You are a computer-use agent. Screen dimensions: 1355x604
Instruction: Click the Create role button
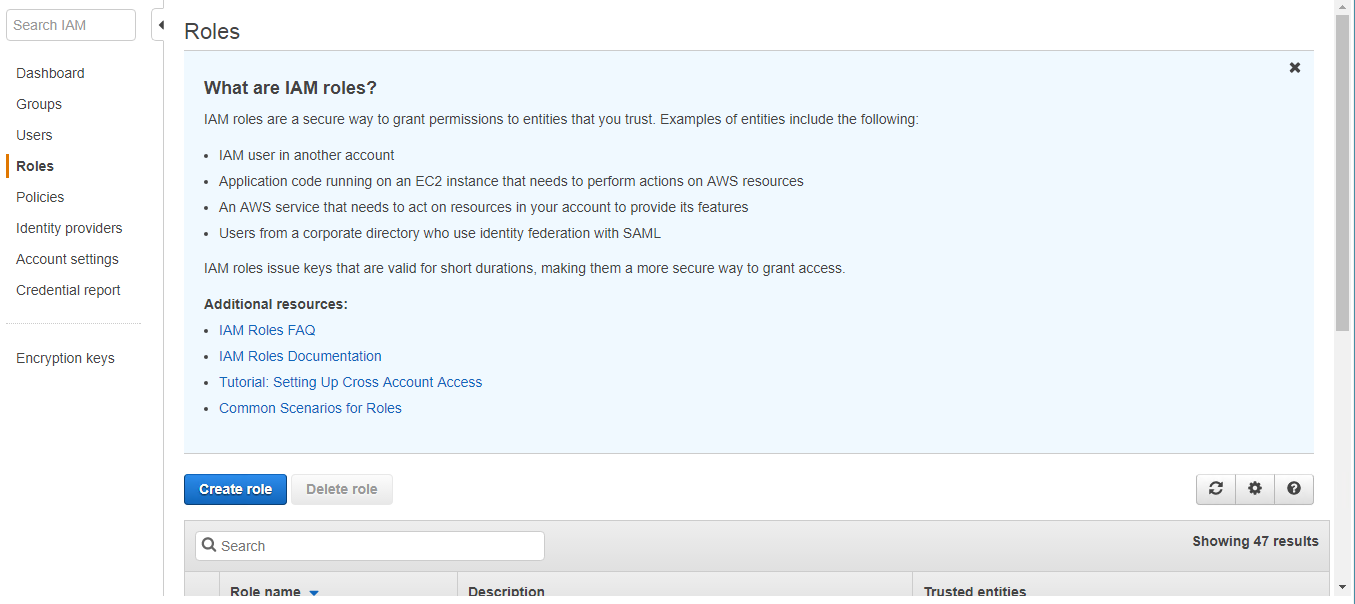tap(235, 489)
